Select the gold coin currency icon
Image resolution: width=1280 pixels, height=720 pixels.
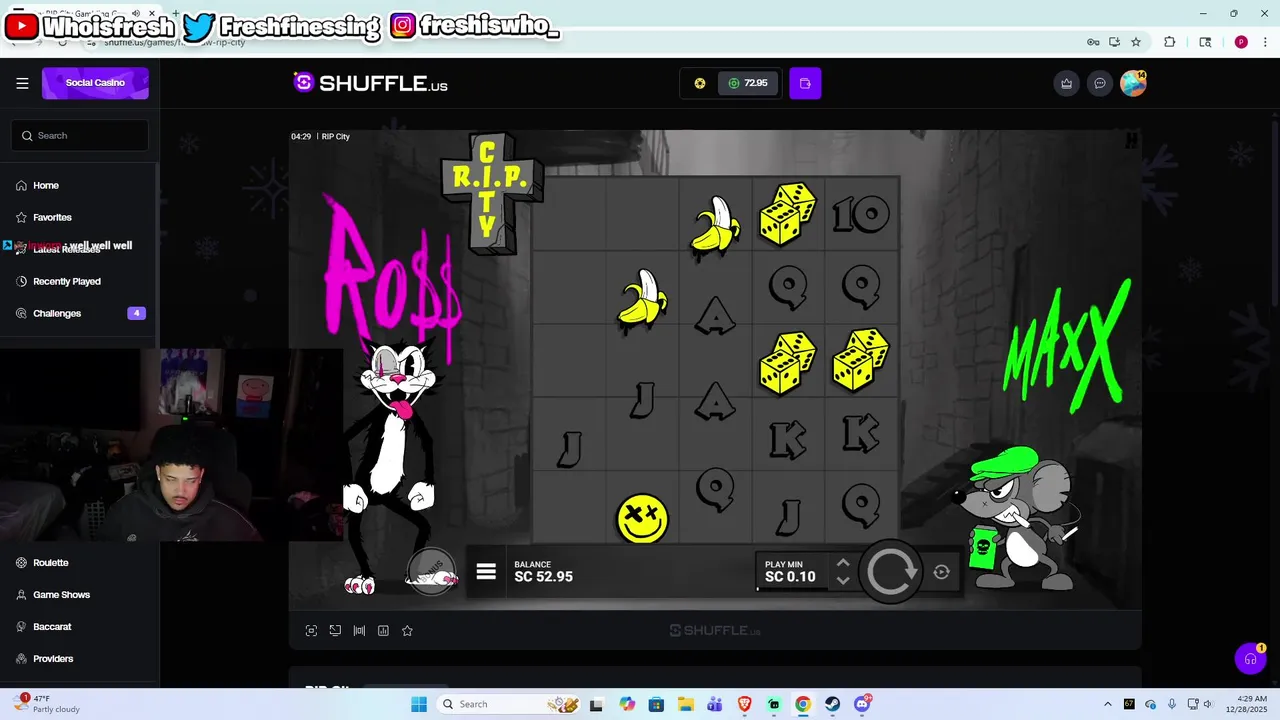pyautogui.click(x=700, y=83)
